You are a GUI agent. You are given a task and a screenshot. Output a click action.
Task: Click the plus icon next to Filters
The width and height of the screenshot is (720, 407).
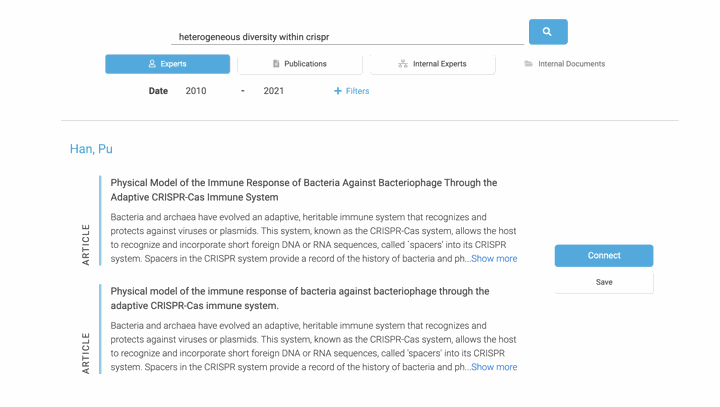coord(338,91)
